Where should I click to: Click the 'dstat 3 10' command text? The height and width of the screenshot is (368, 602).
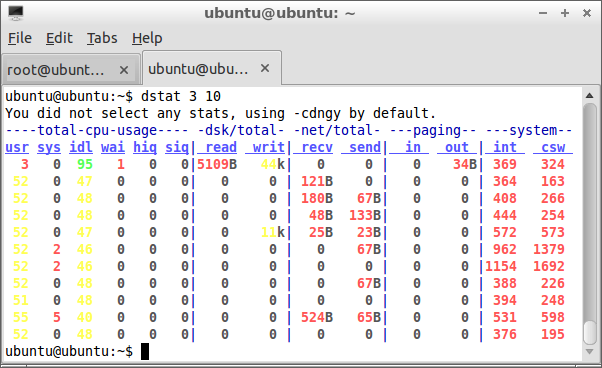(181, 96)
